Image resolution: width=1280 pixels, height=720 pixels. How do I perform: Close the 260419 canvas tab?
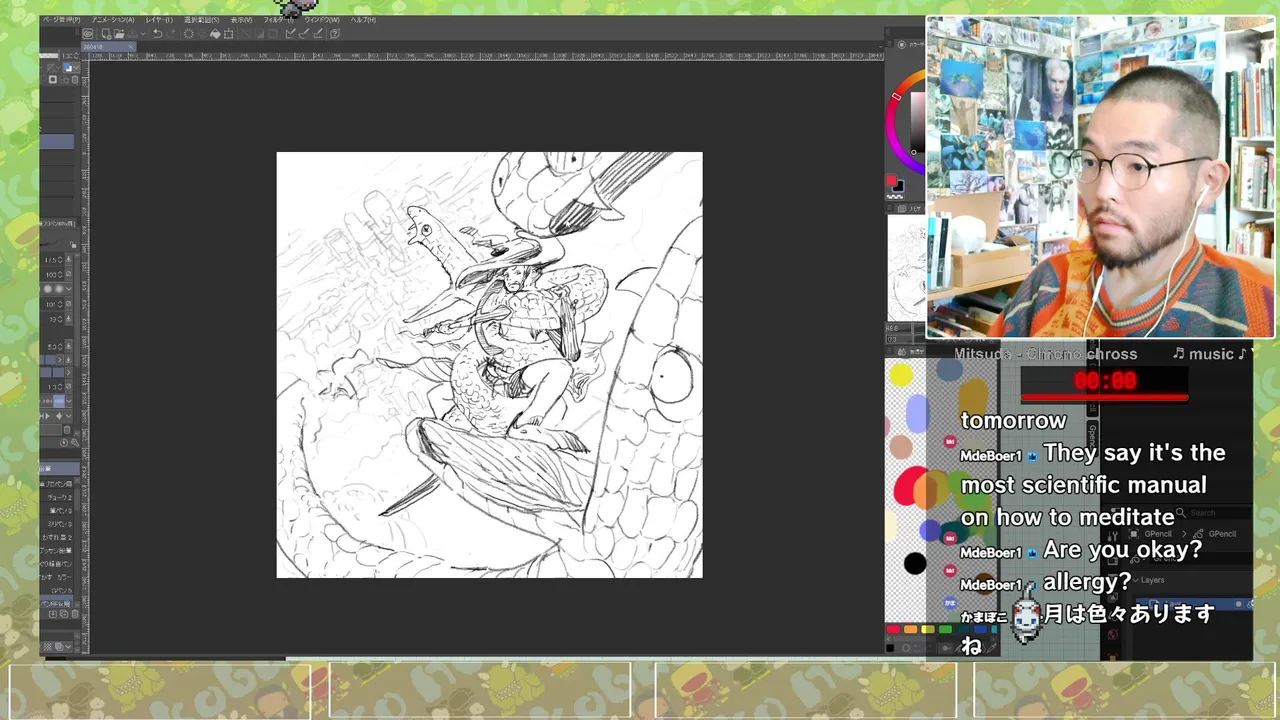click(130, 47)
